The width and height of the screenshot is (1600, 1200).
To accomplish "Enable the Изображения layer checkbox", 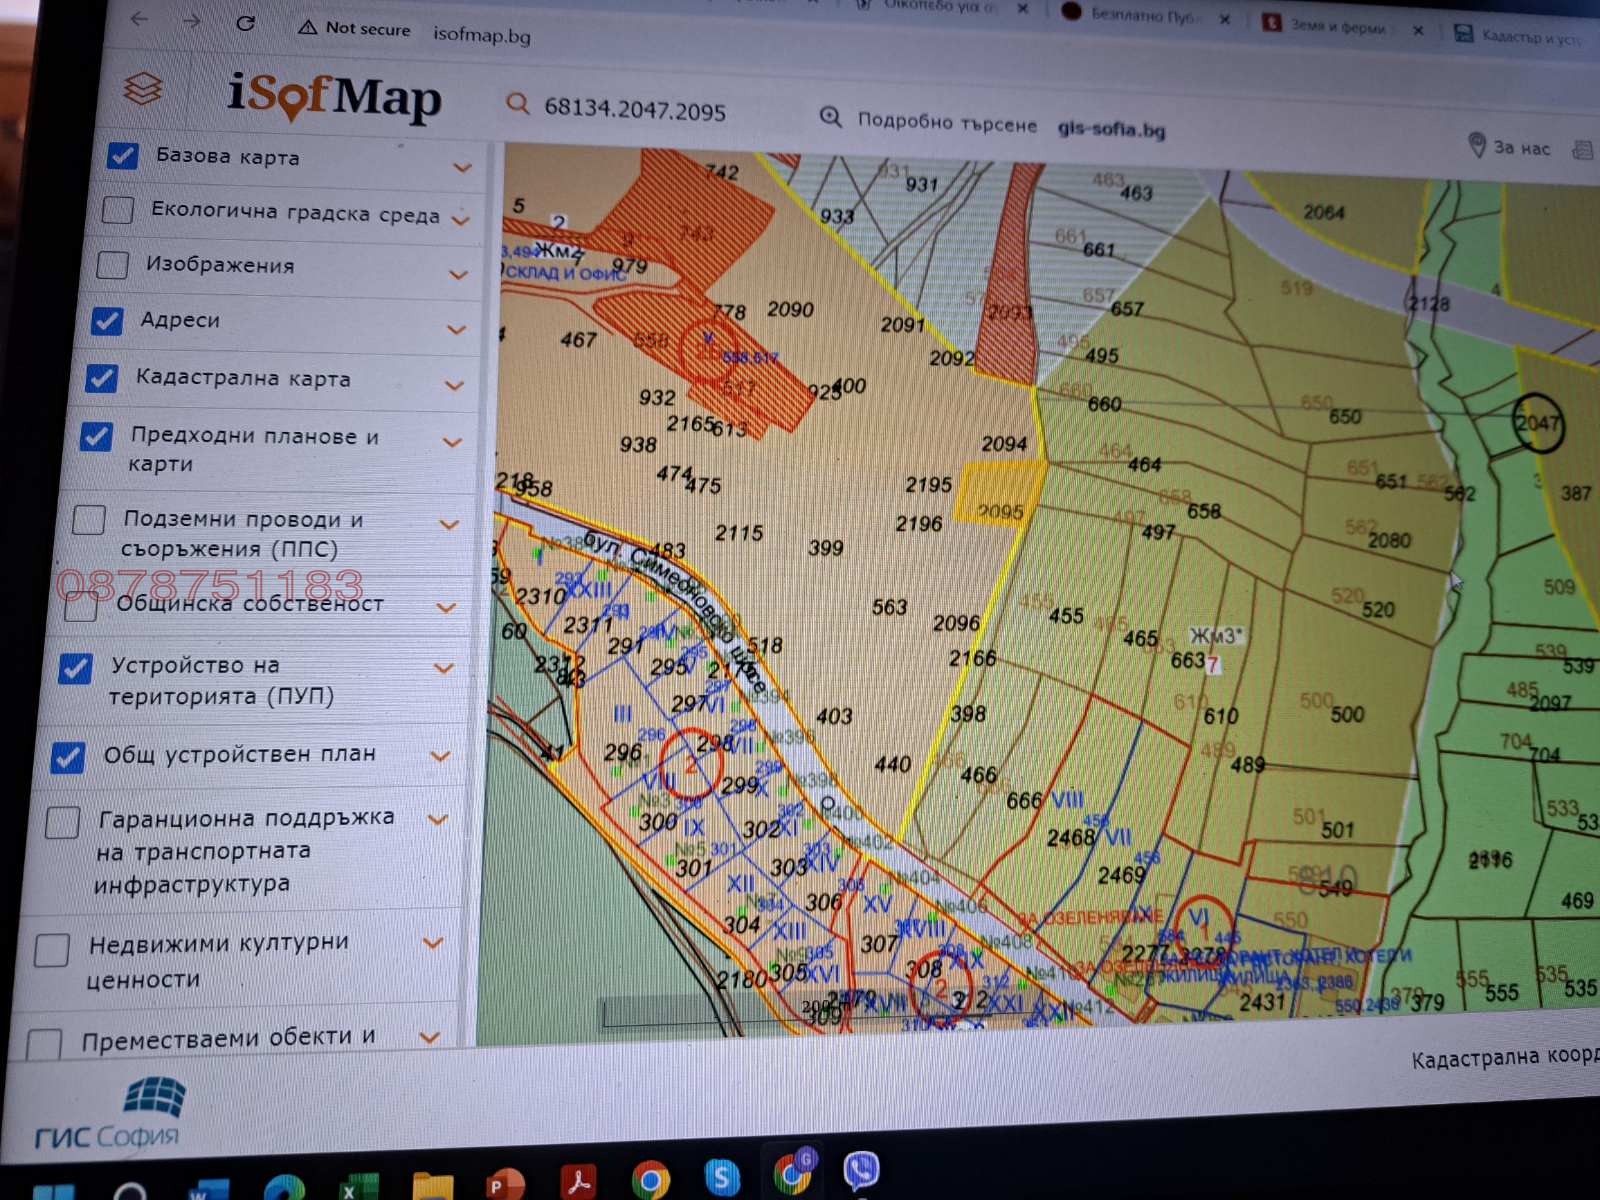I will click(112, 264).
